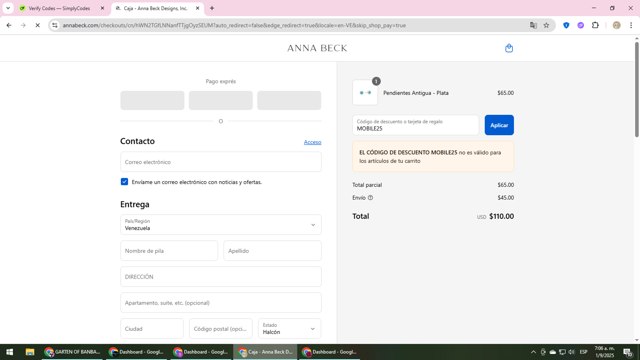Click the page vertical scrollbar
640x360 pixels.
[637, 90]
